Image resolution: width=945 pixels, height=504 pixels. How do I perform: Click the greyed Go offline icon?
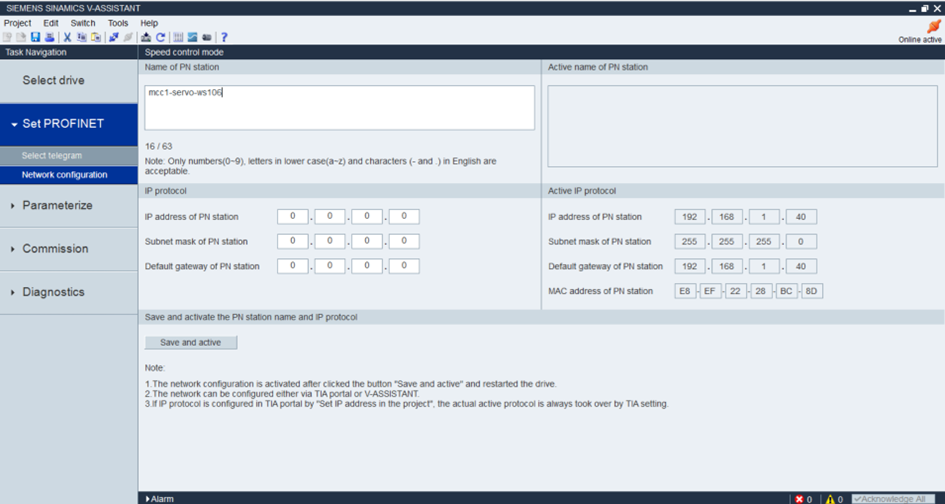(128, 37)
